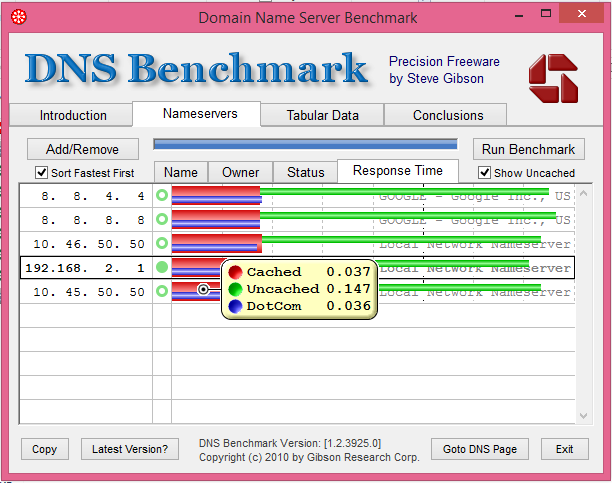This screenshot has height=483, width=612.
Task: Click the red Cached legend ball
Action: [x=235, y=272]
